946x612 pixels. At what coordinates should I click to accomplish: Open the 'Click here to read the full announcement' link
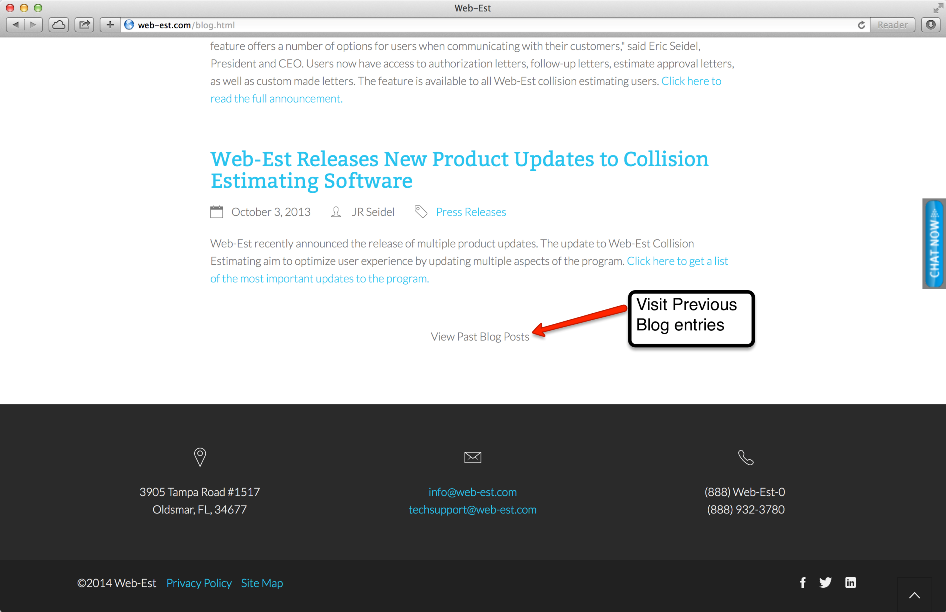click(x=465, y=89)
